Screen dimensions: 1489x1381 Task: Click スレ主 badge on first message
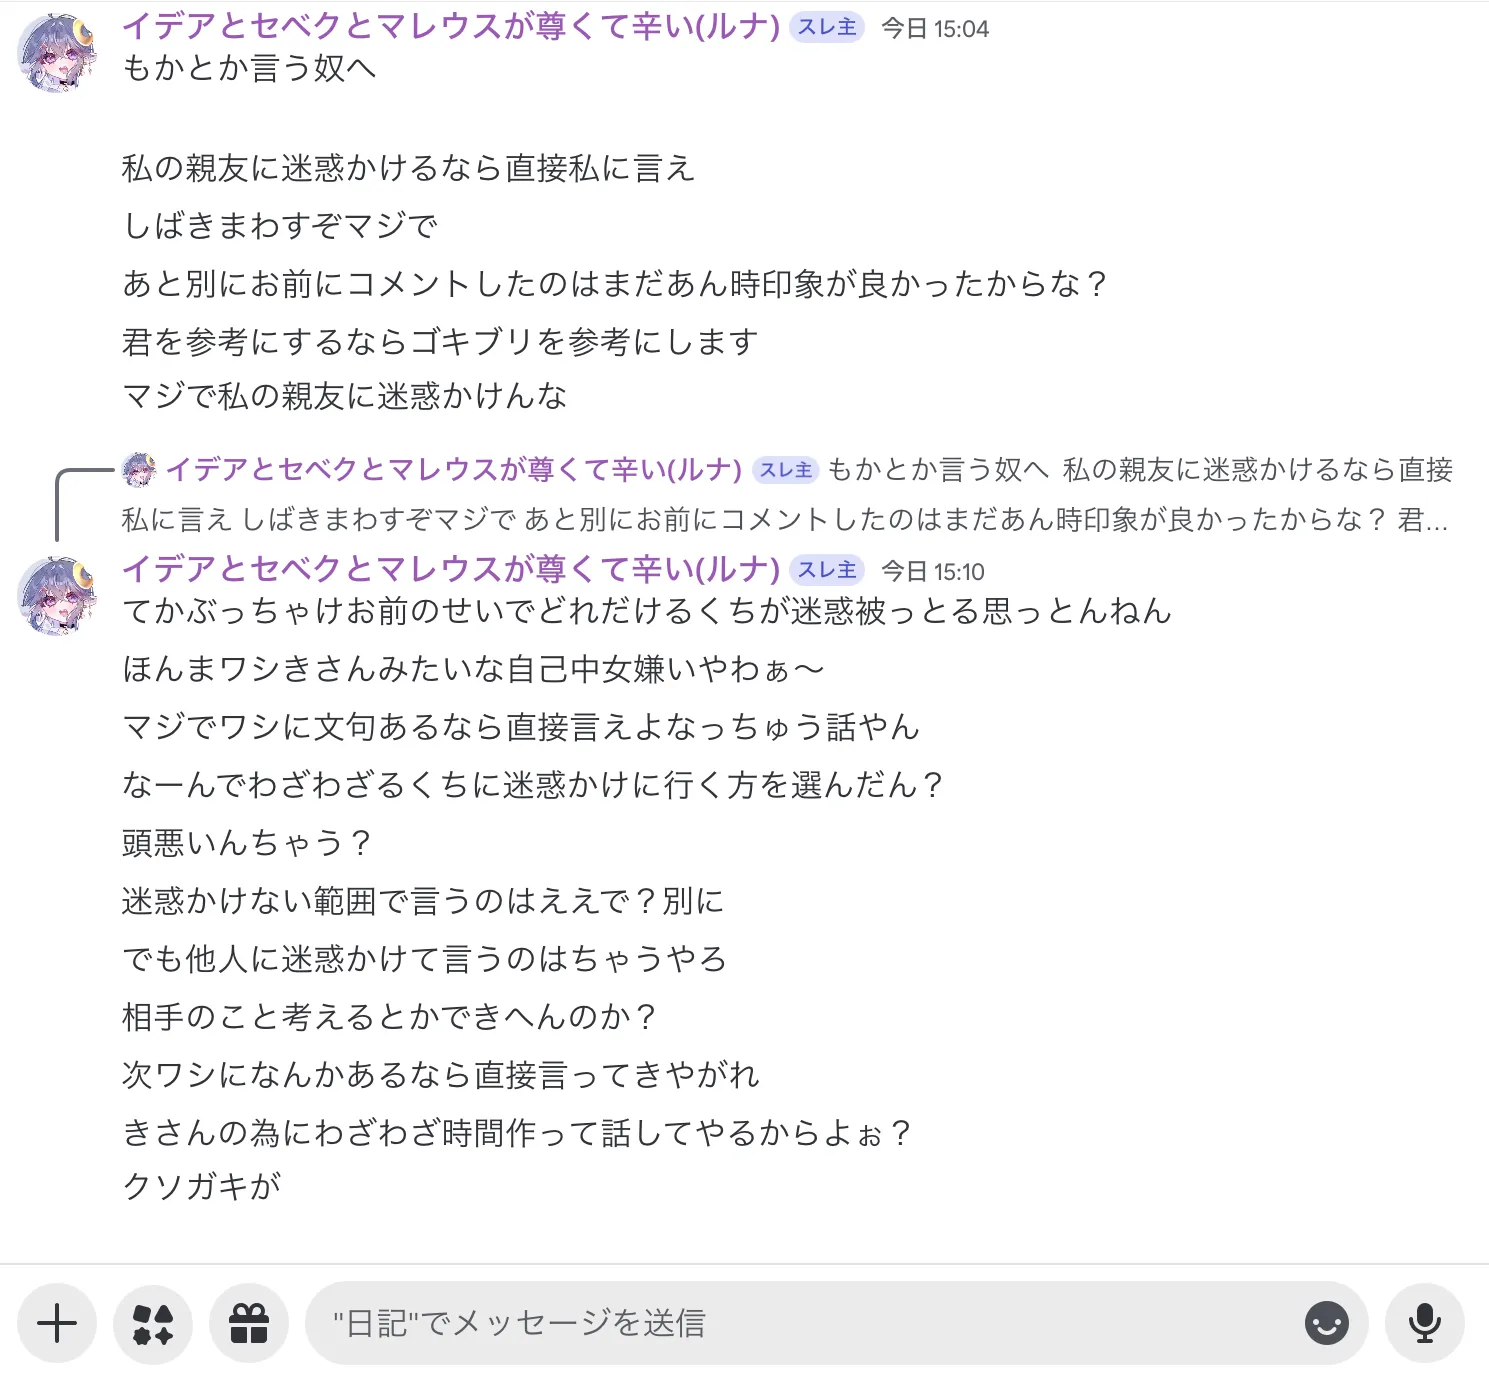click(827, 27)
